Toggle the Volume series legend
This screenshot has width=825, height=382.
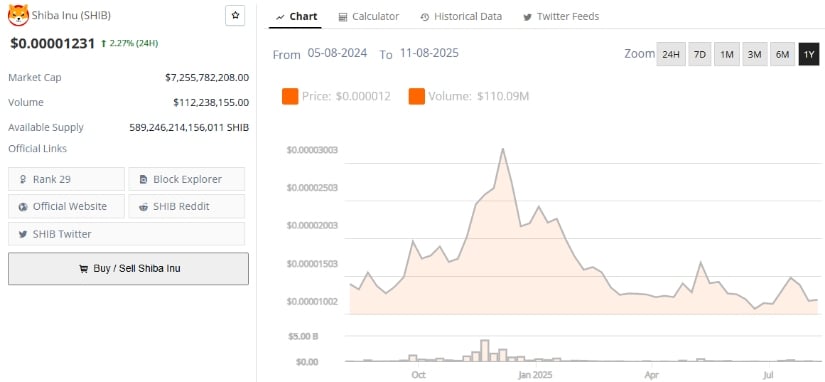[469, 96]
